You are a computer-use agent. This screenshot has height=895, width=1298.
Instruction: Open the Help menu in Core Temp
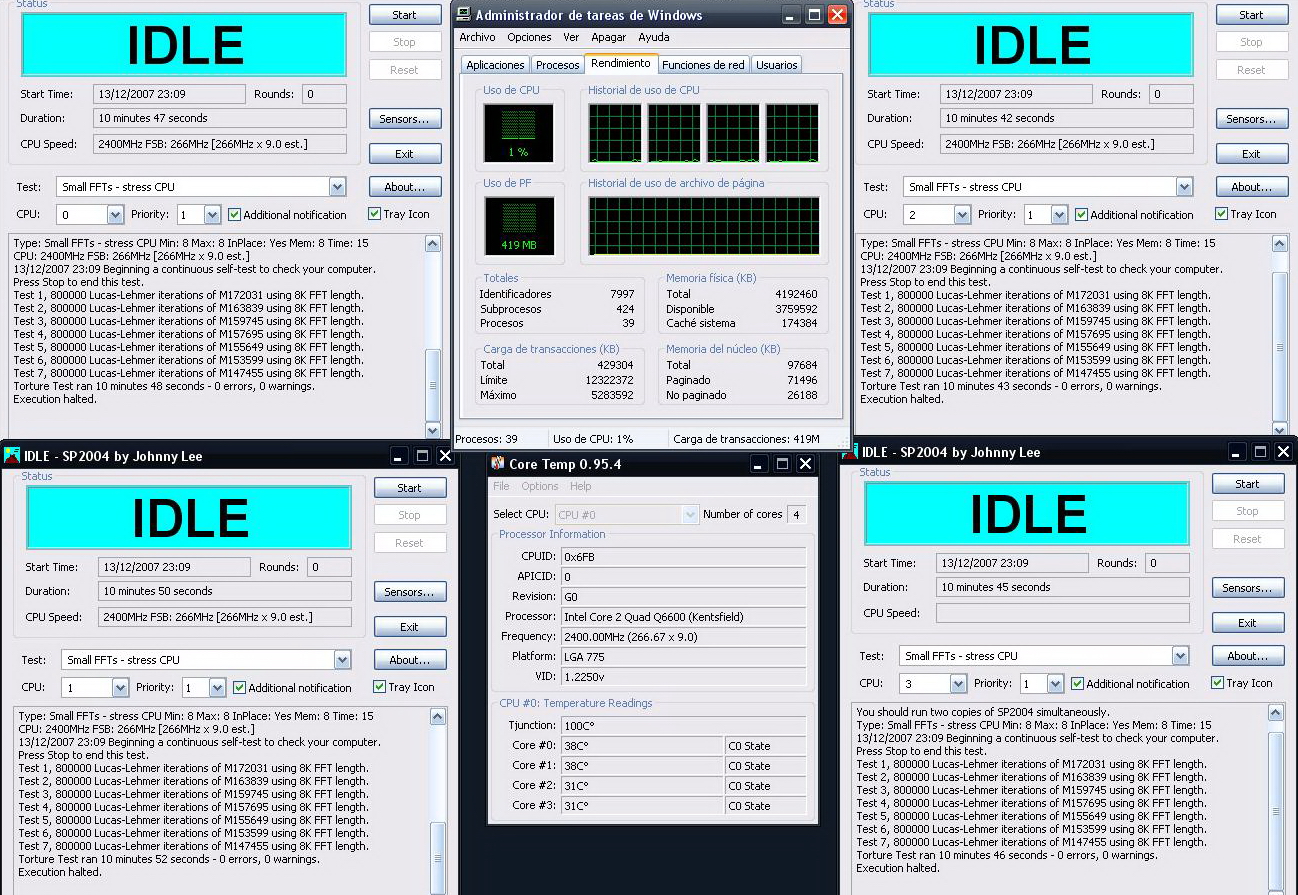tap(581, 486)
